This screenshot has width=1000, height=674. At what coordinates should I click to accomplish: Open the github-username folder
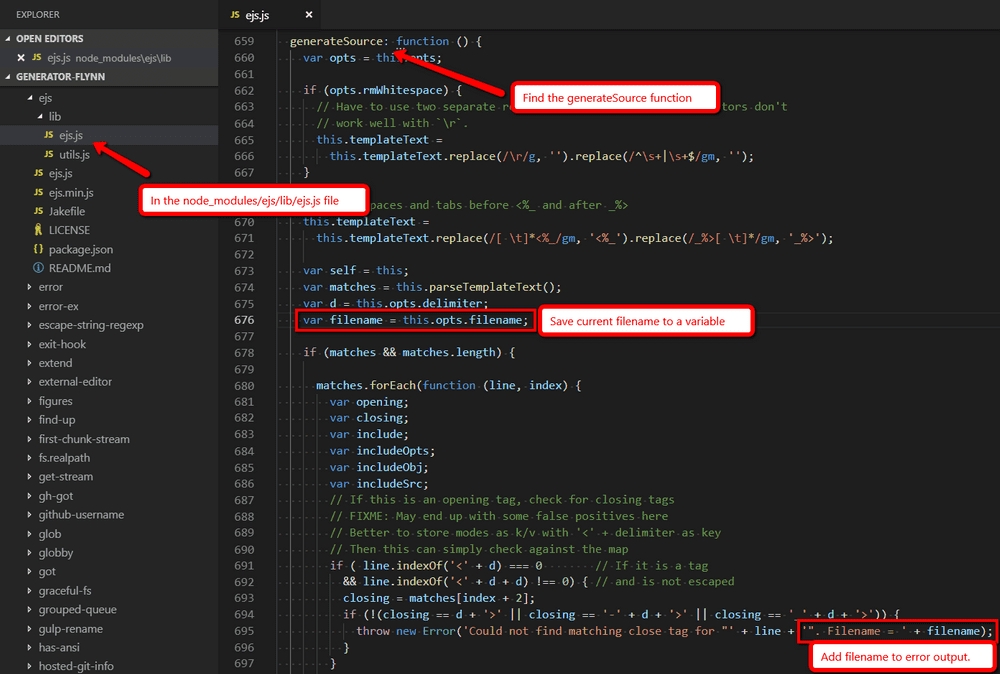click(81, 515)
